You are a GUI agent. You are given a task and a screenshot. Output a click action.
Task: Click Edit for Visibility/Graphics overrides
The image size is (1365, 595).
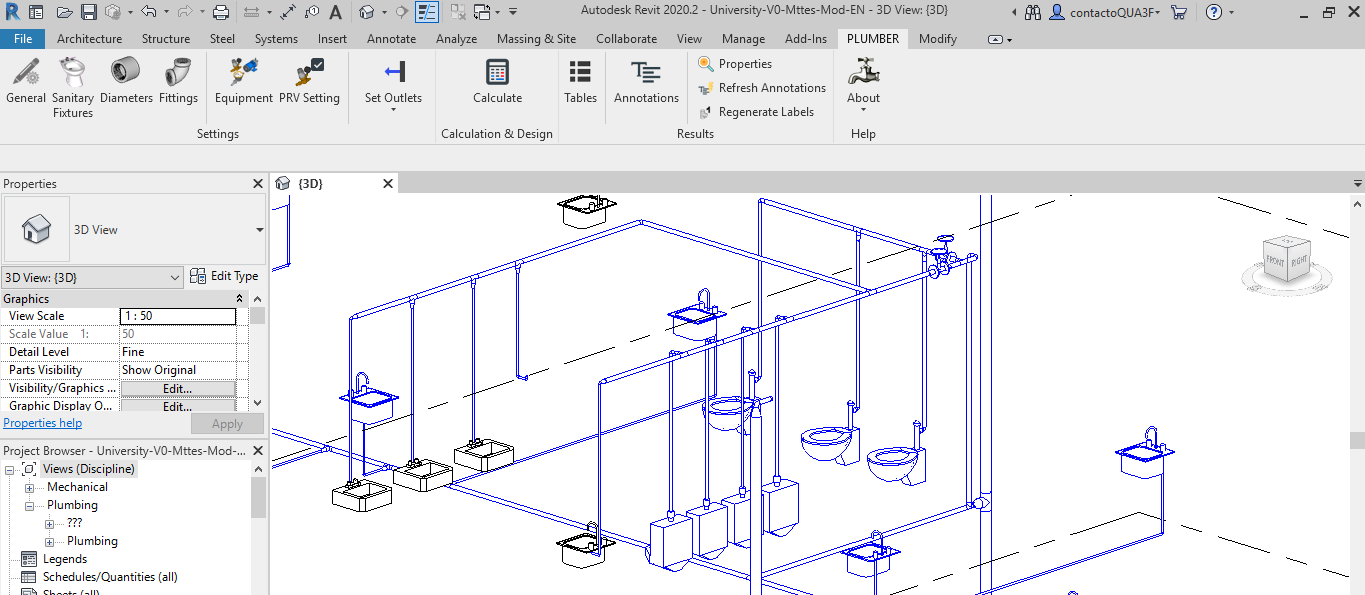177,388
